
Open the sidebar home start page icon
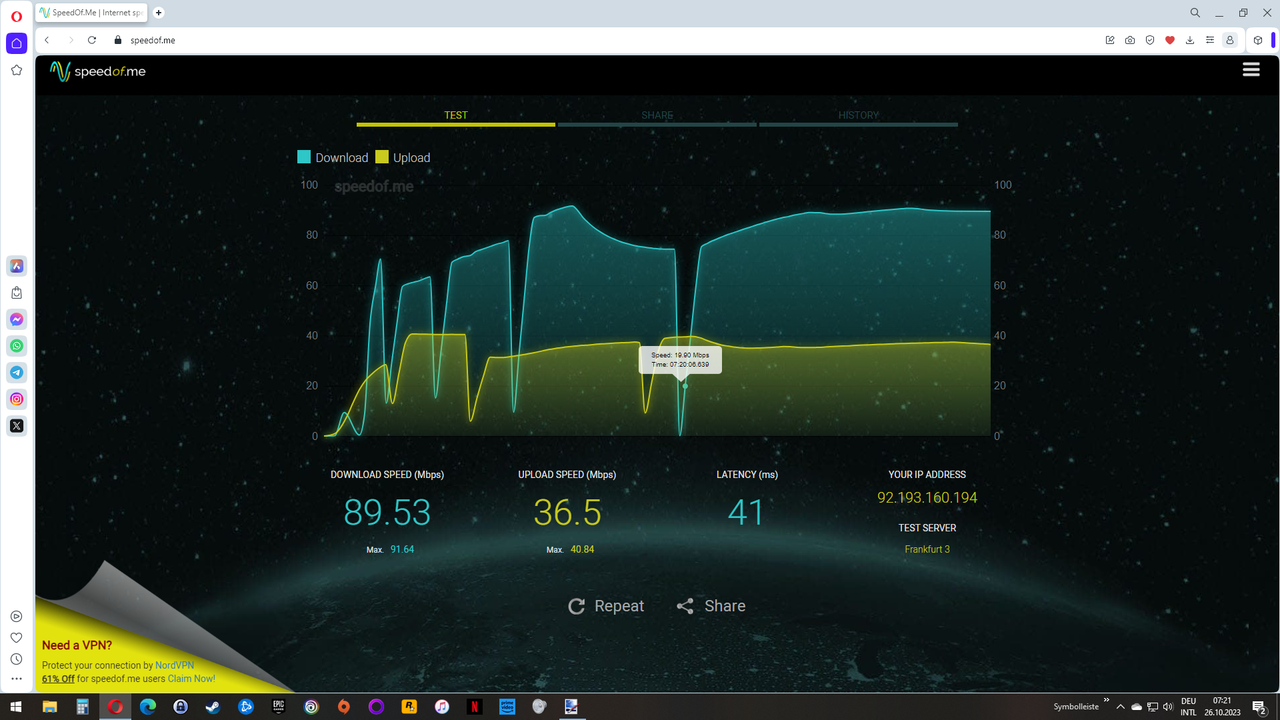(x=16, y=43)
